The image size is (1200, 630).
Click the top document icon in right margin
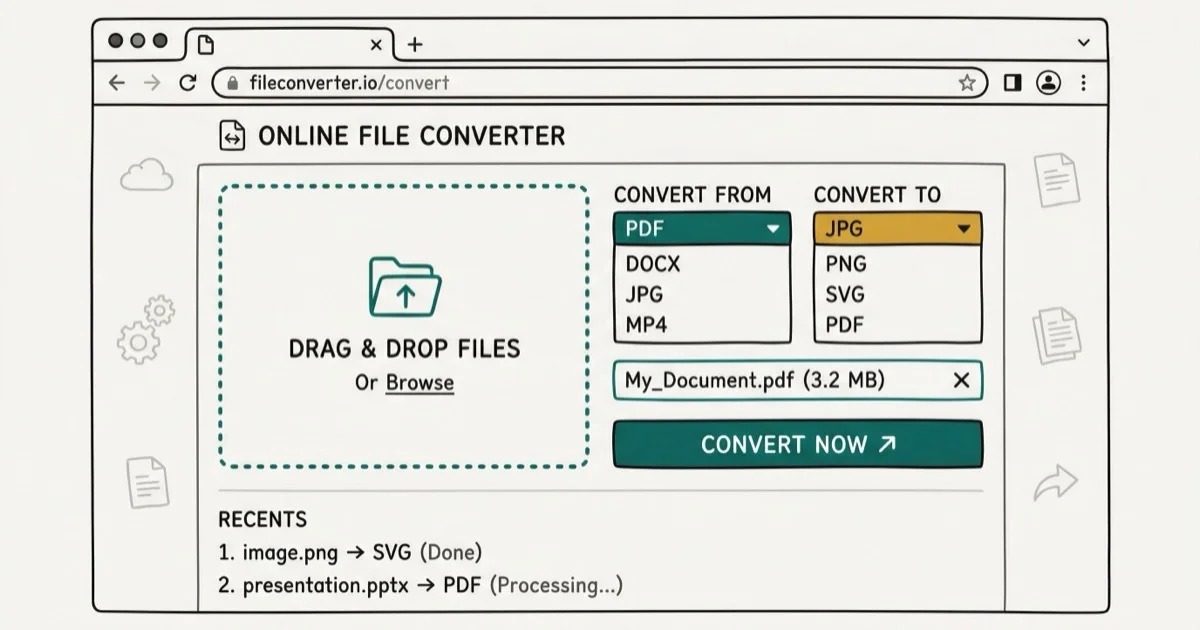pos(1056,179)
